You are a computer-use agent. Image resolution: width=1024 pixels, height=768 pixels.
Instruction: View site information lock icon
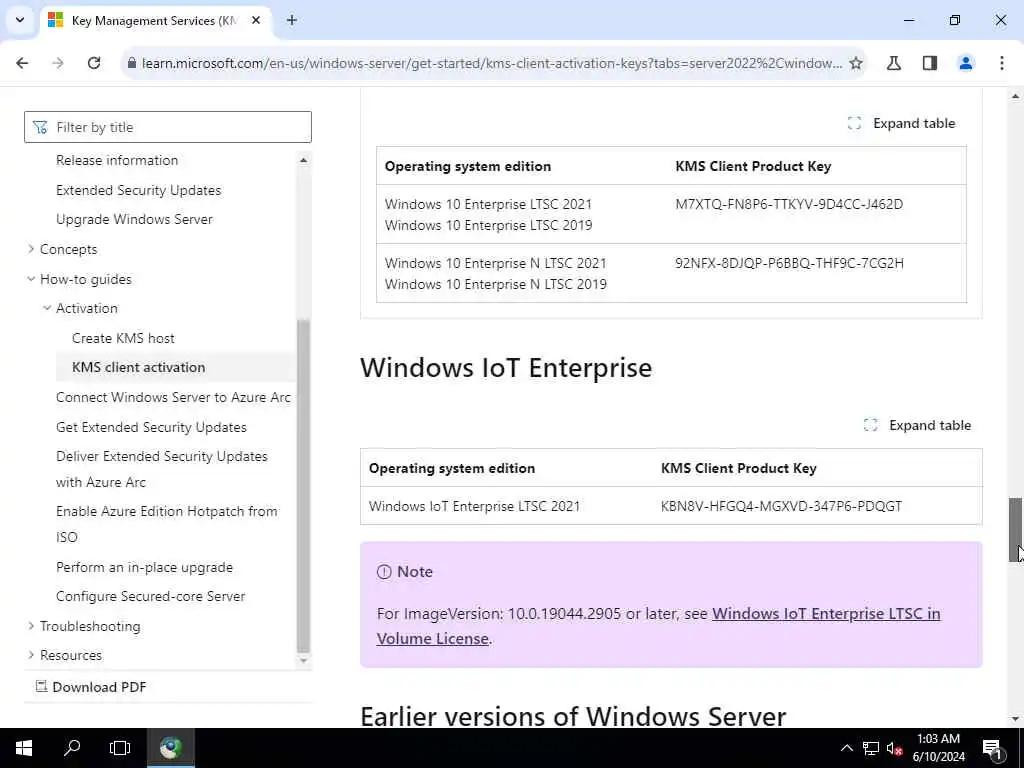[131, 63]
